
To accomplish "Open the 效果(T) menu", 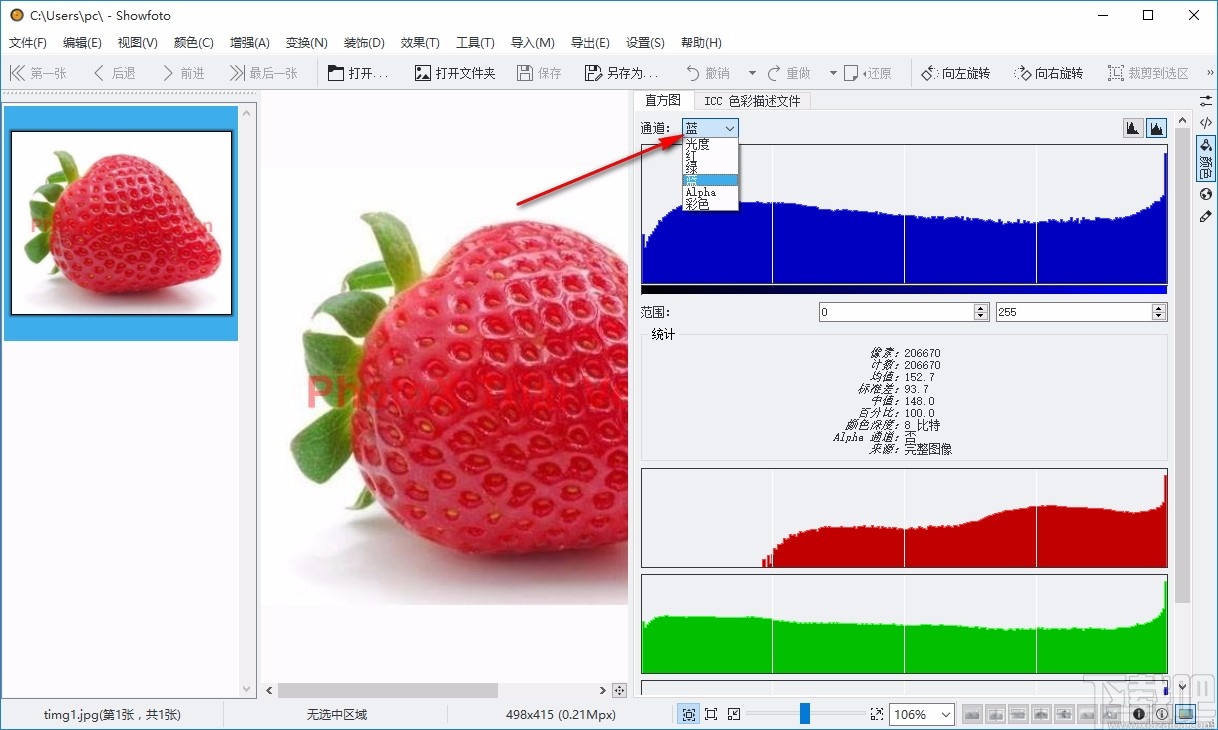I will pyautogui.click(x=420, y=43).
